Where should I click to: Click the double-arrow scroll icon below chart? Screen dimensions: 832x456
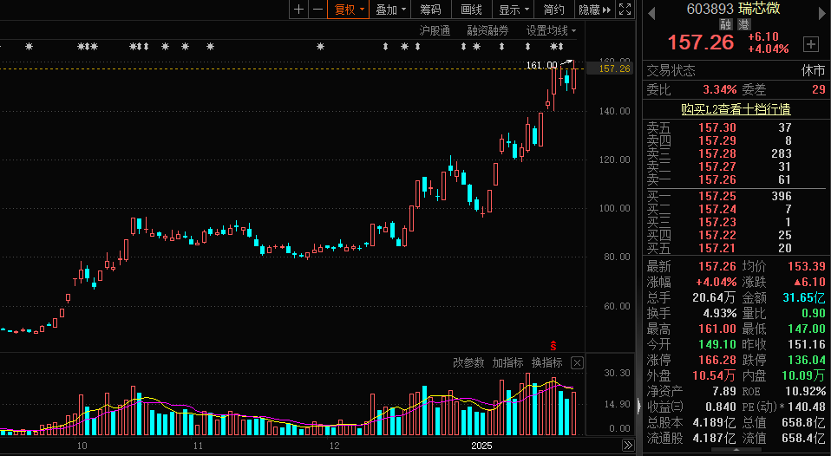[626, 444]
